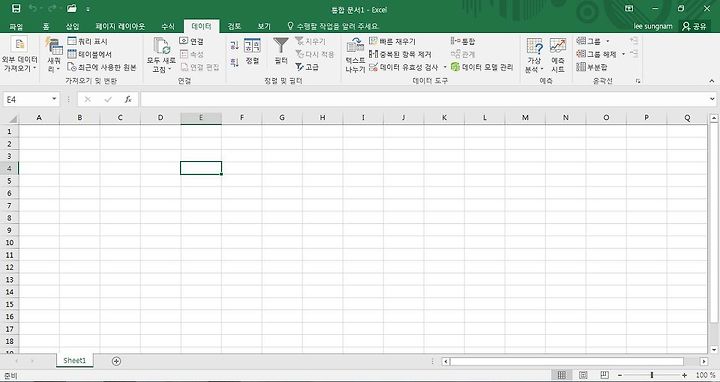
Task: Click 통합 consolidate button
Action: [463, 41]
